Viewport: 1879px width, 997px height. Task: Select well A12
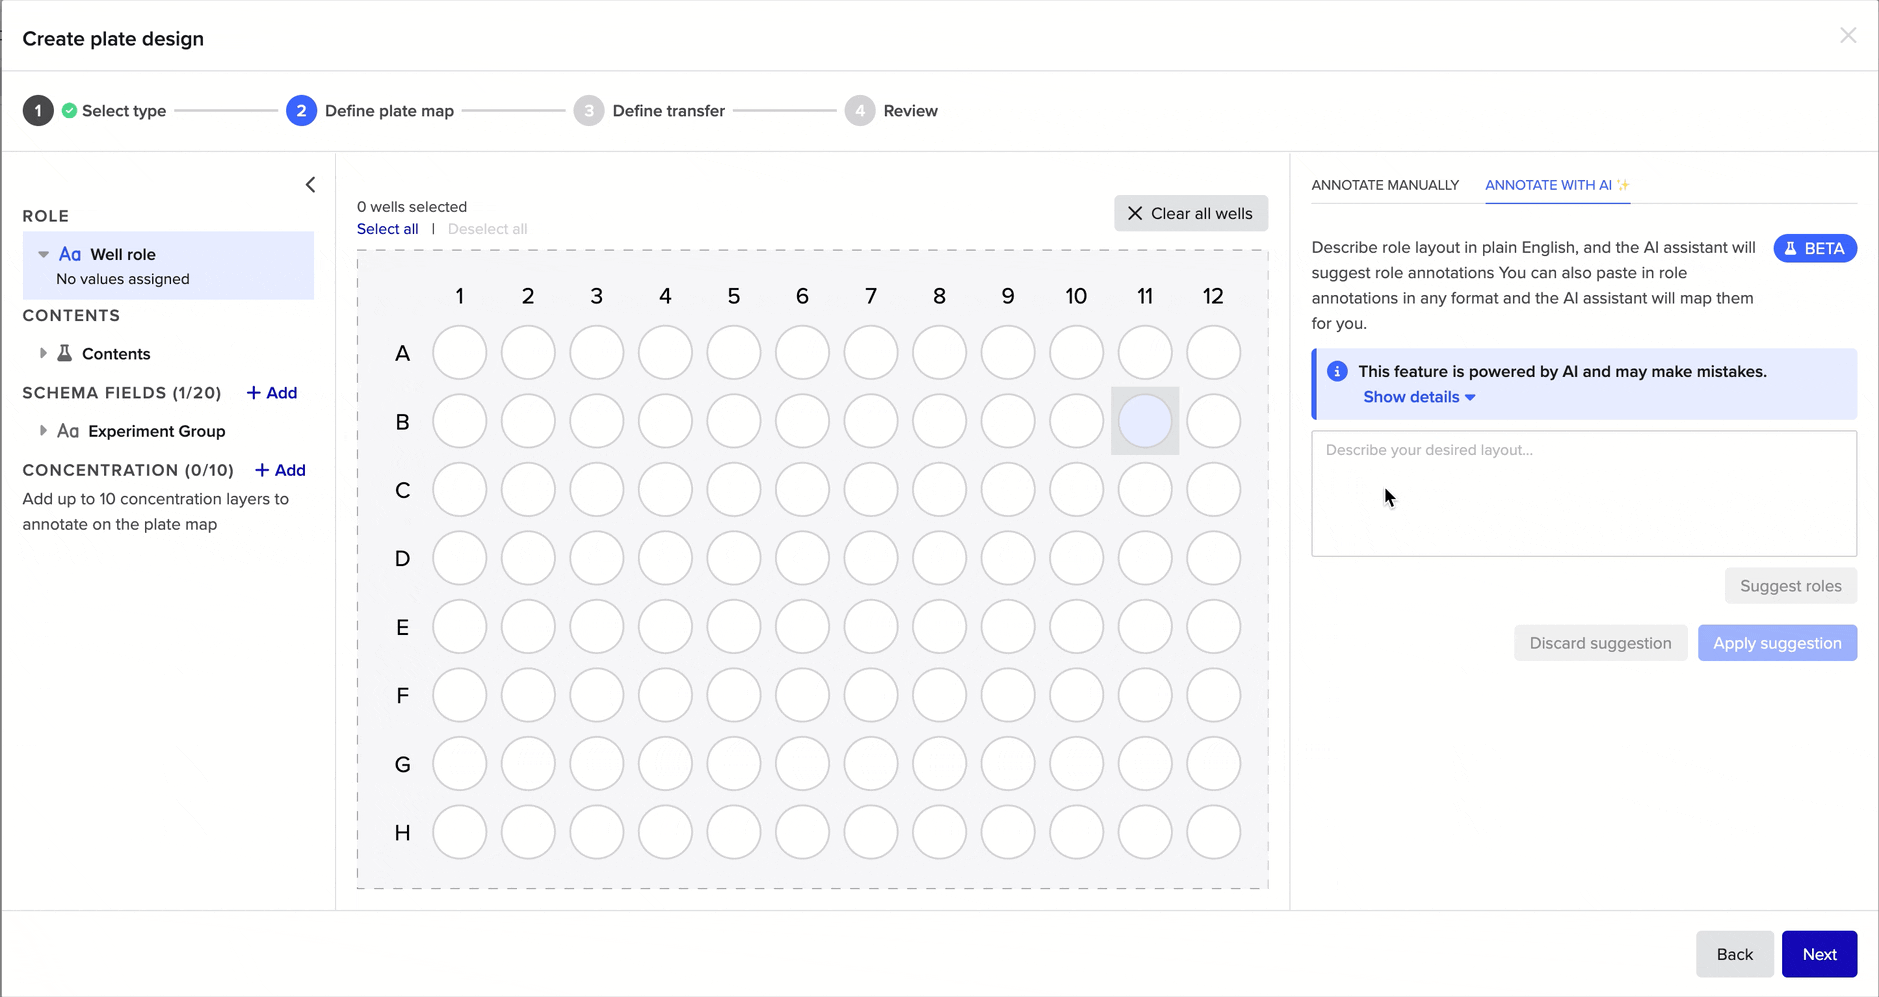point(1213,353)
